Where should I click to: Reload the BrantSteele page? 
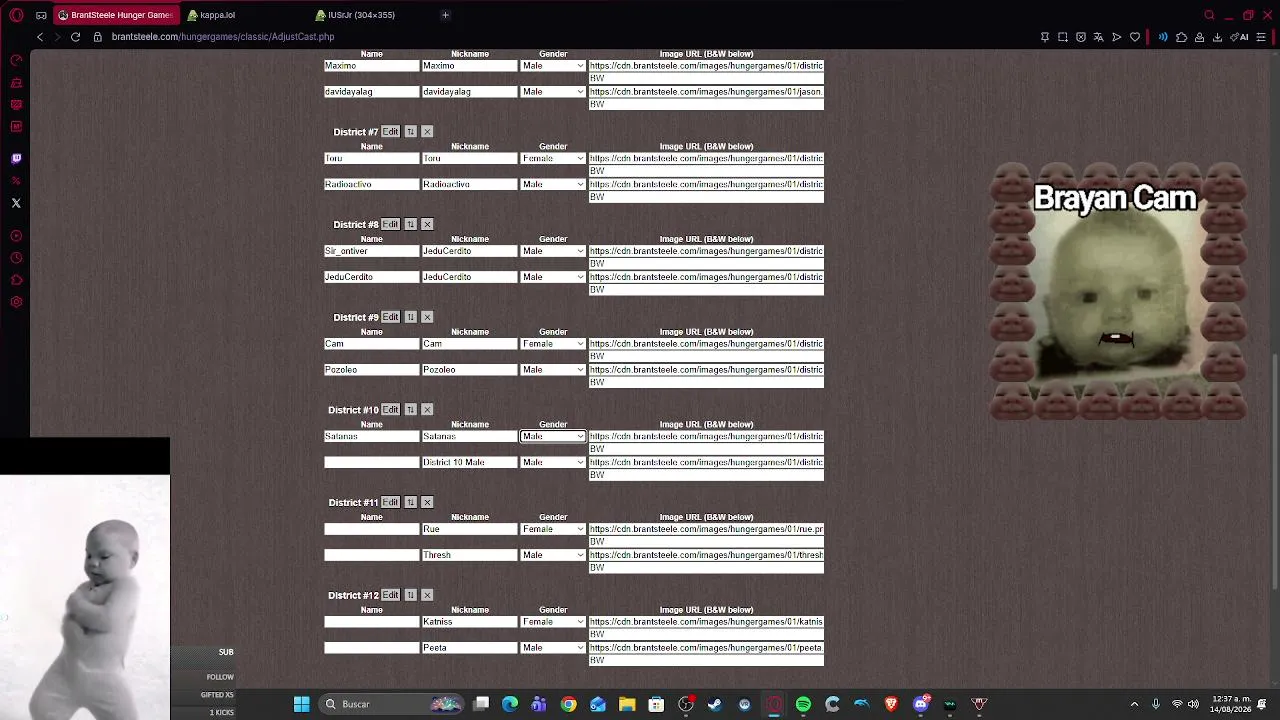point(75,37)
